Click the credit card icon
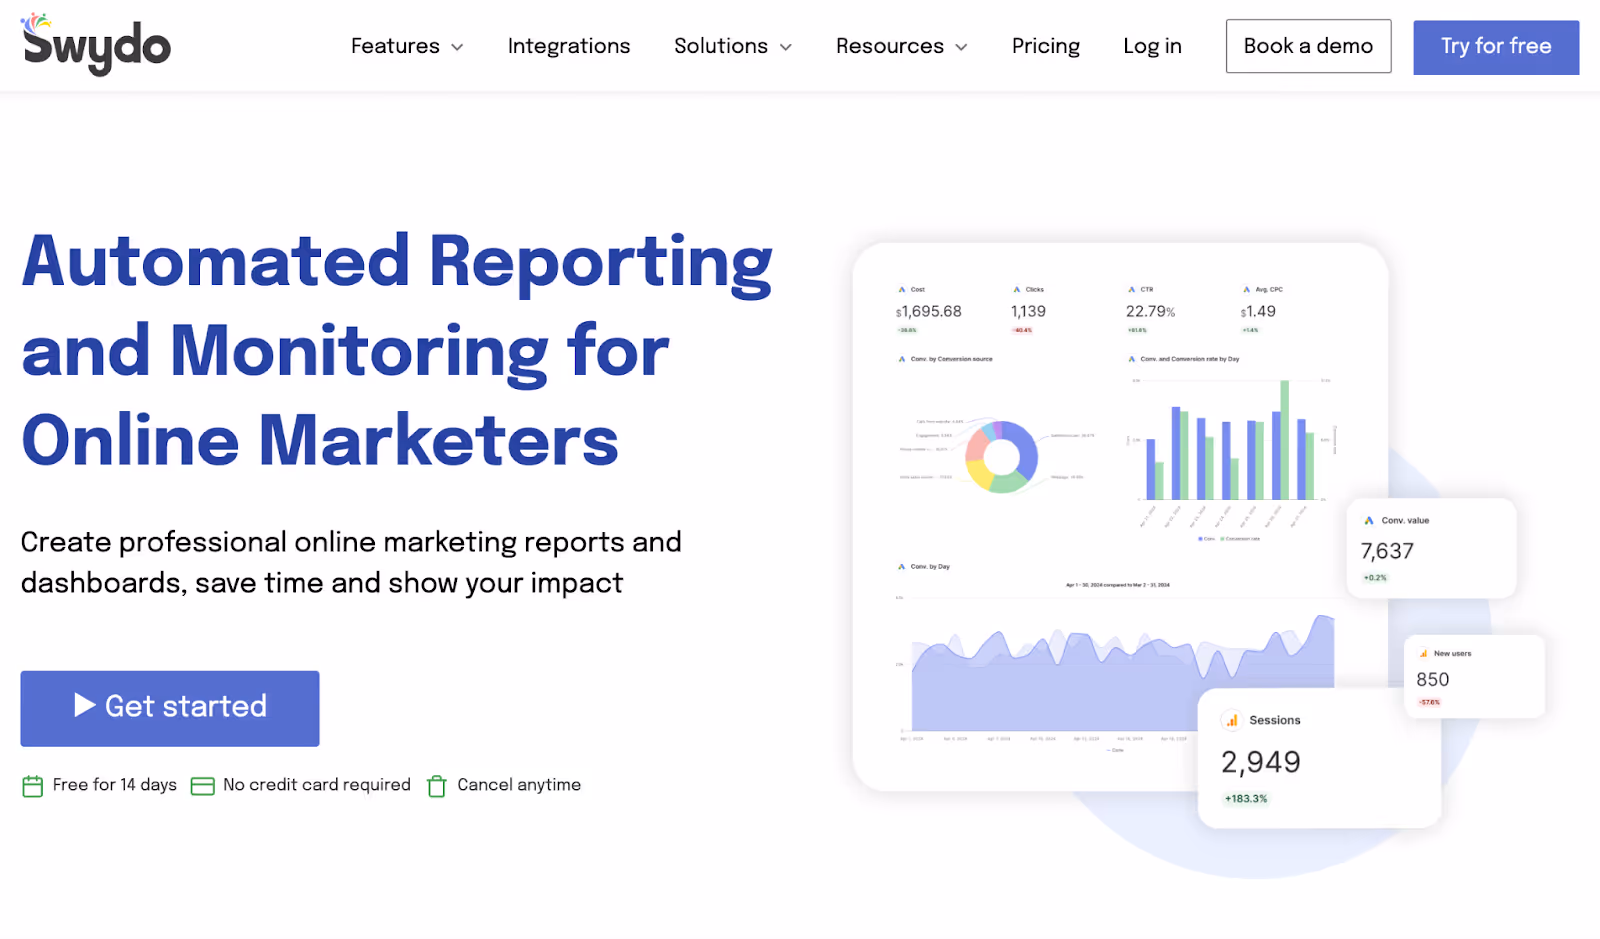This screenshot has height=939, width=1600. [202, 786]
